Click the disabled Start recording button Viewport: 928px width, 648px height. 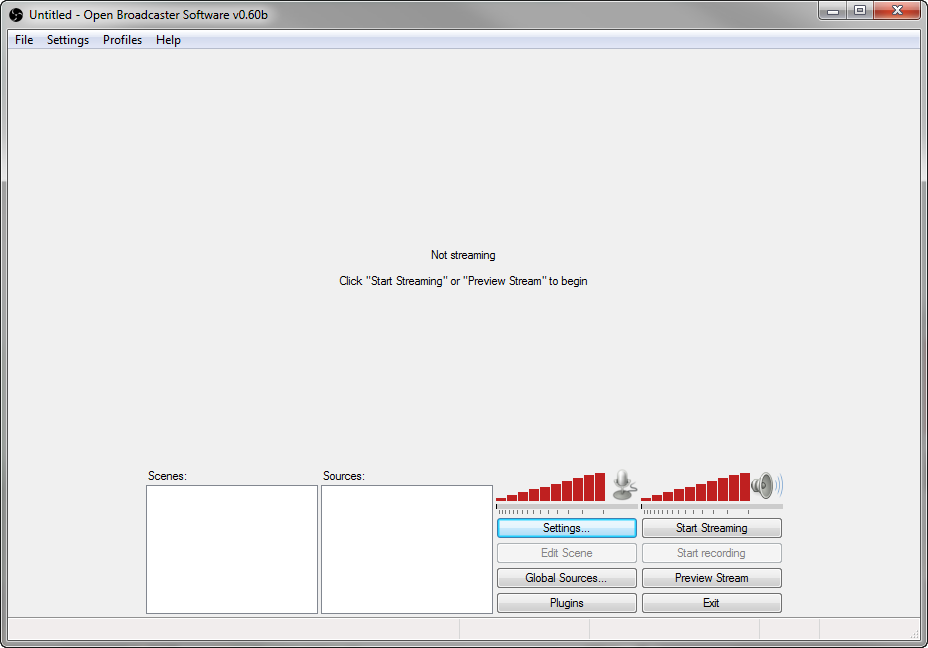point(711,553)
